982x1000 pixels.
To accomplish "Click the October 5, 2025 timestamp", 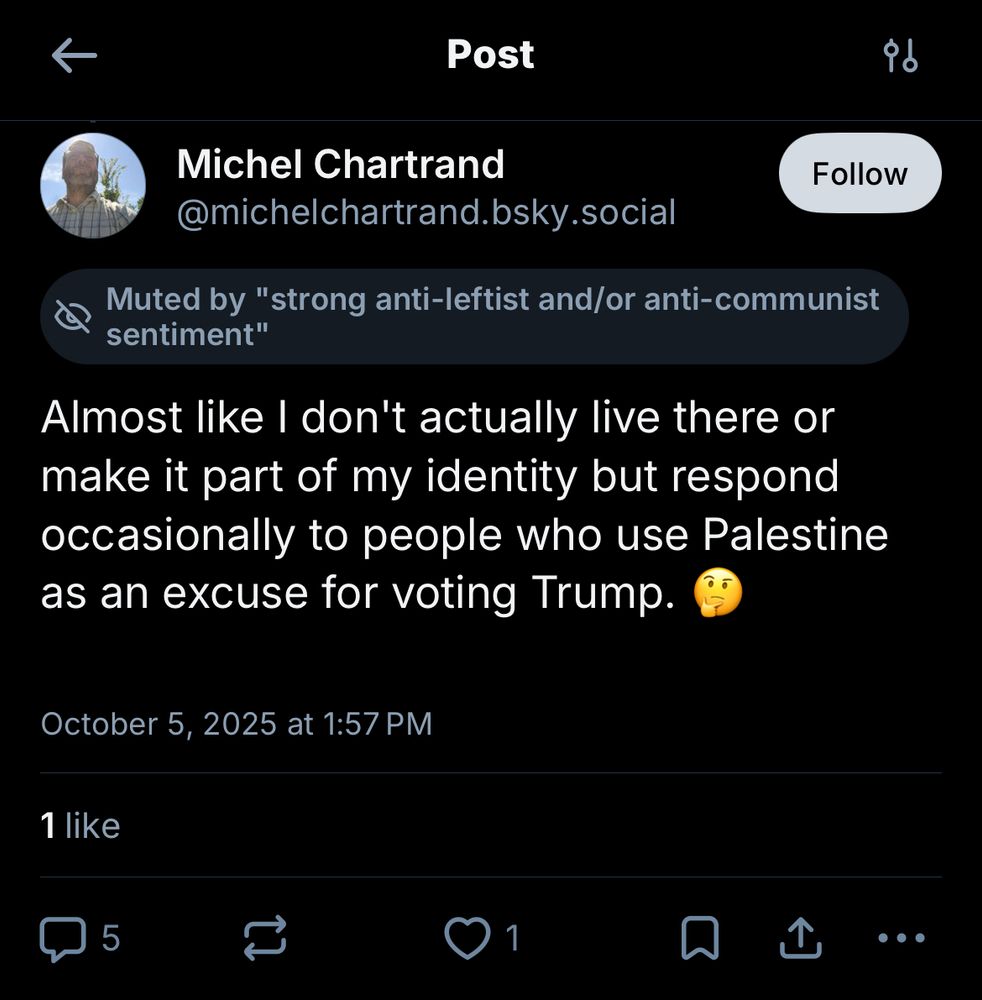I will tap(236, 723).
